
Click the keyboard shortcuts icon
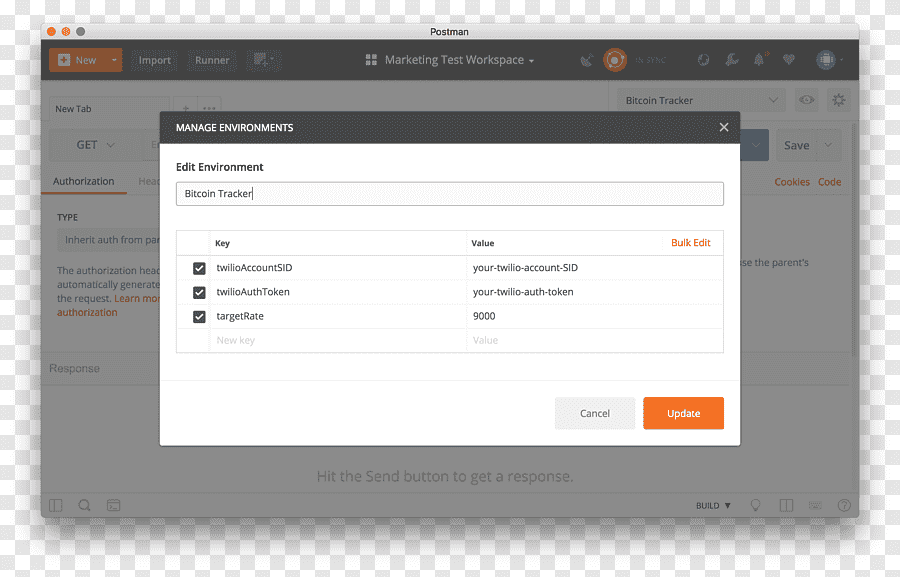click(x=815, y=505)
